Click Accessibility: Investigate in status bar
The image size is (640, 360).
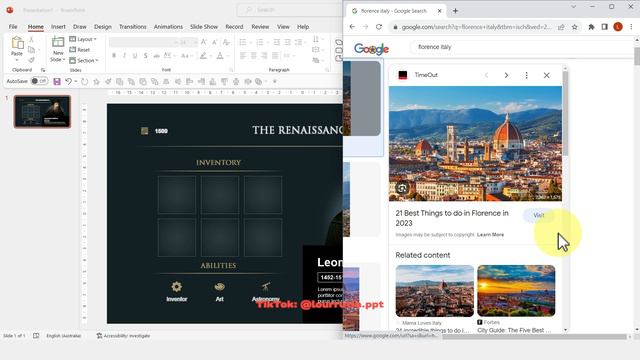tap(123, 336)
